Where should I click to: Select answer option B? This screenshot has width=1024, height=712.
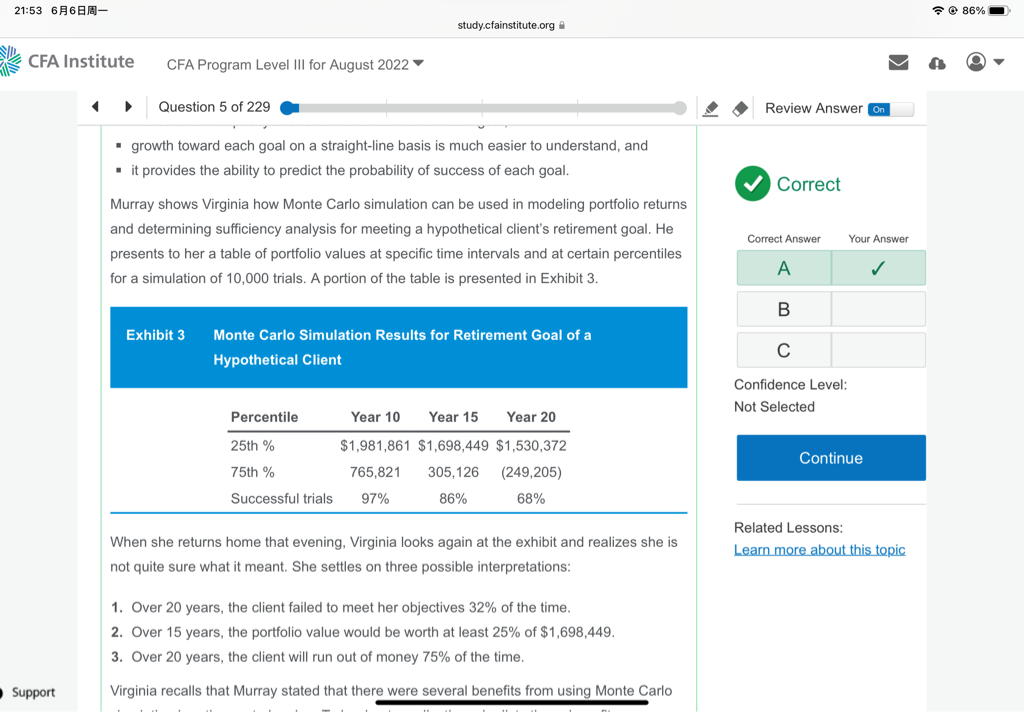784,309
